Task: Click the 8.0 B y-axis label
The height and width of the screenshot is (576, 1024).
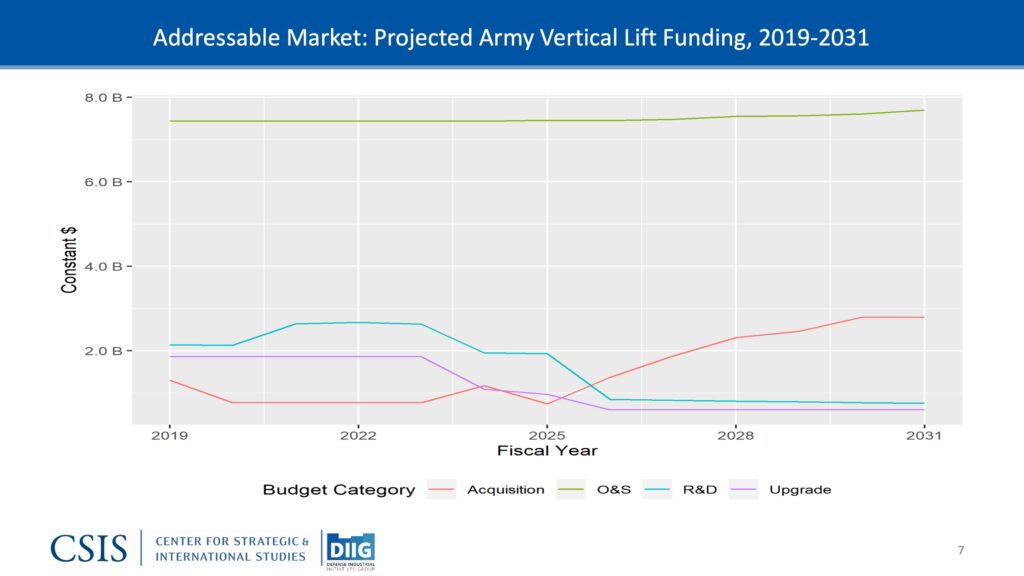Action: 103,97
